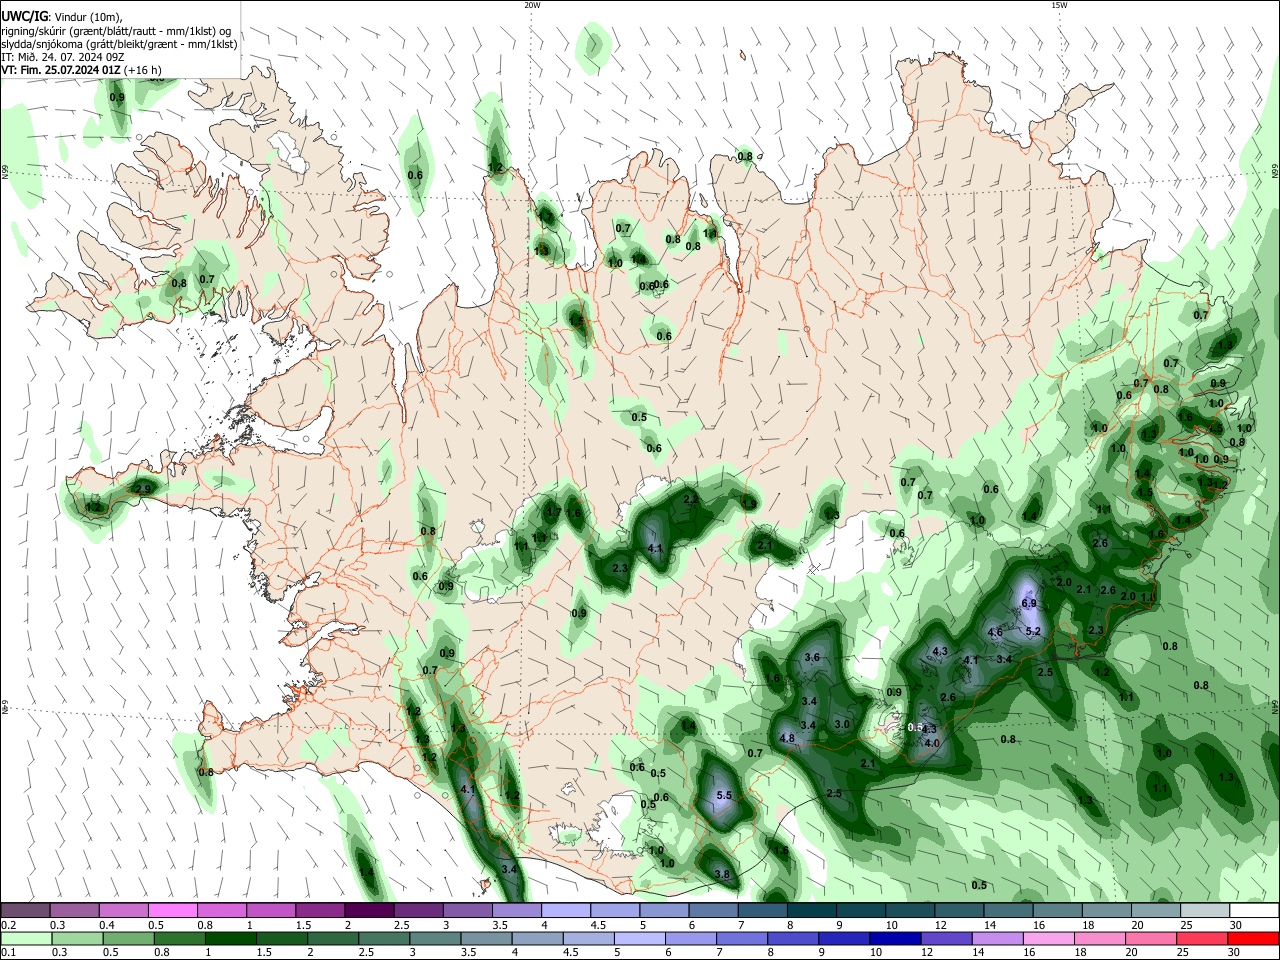Select the 'UWC/IG: Vindur (10m),' title line

61,17
